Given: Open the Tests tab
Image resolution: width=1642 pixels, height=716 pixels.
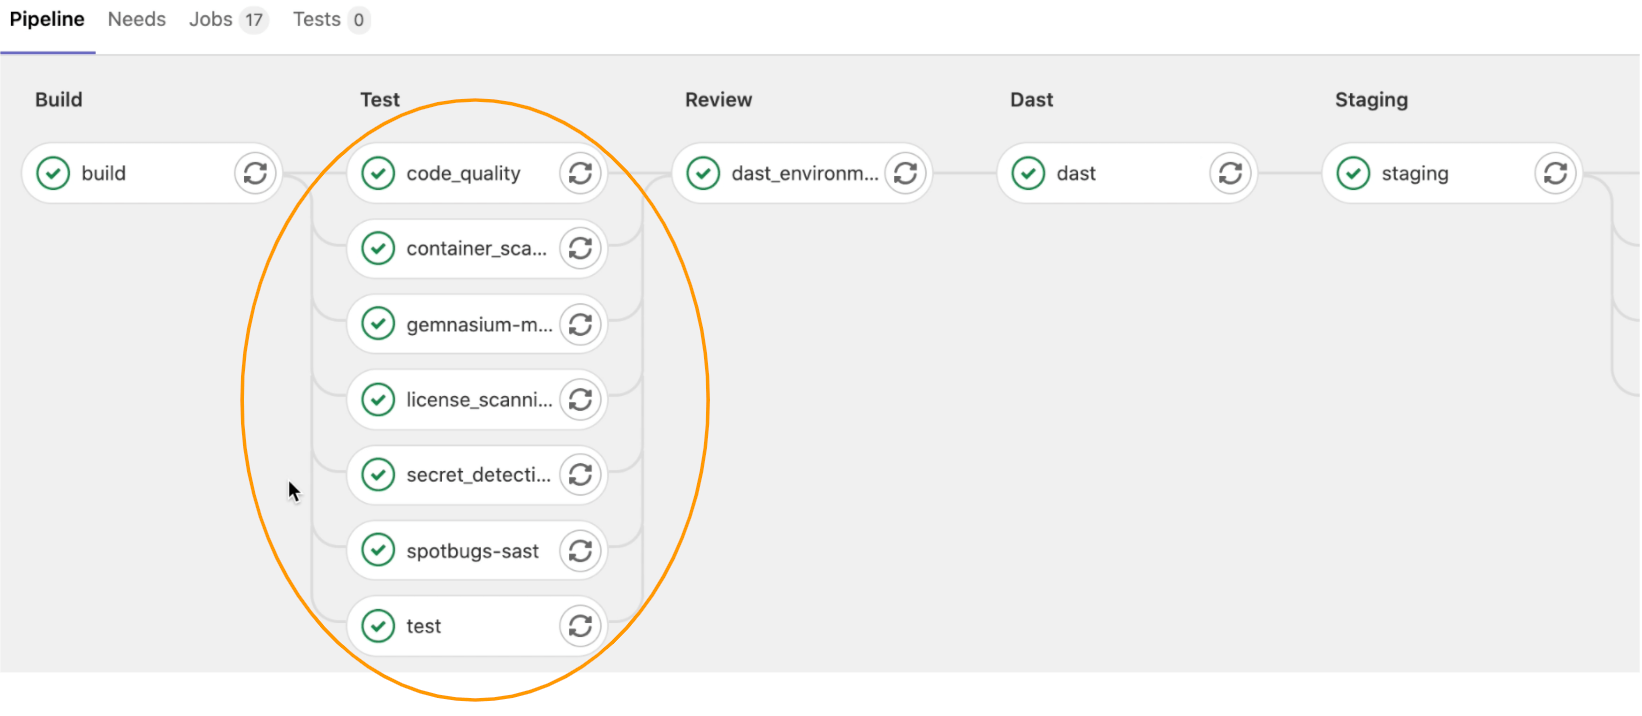Looking at the screenshot, I should point(317,20).
